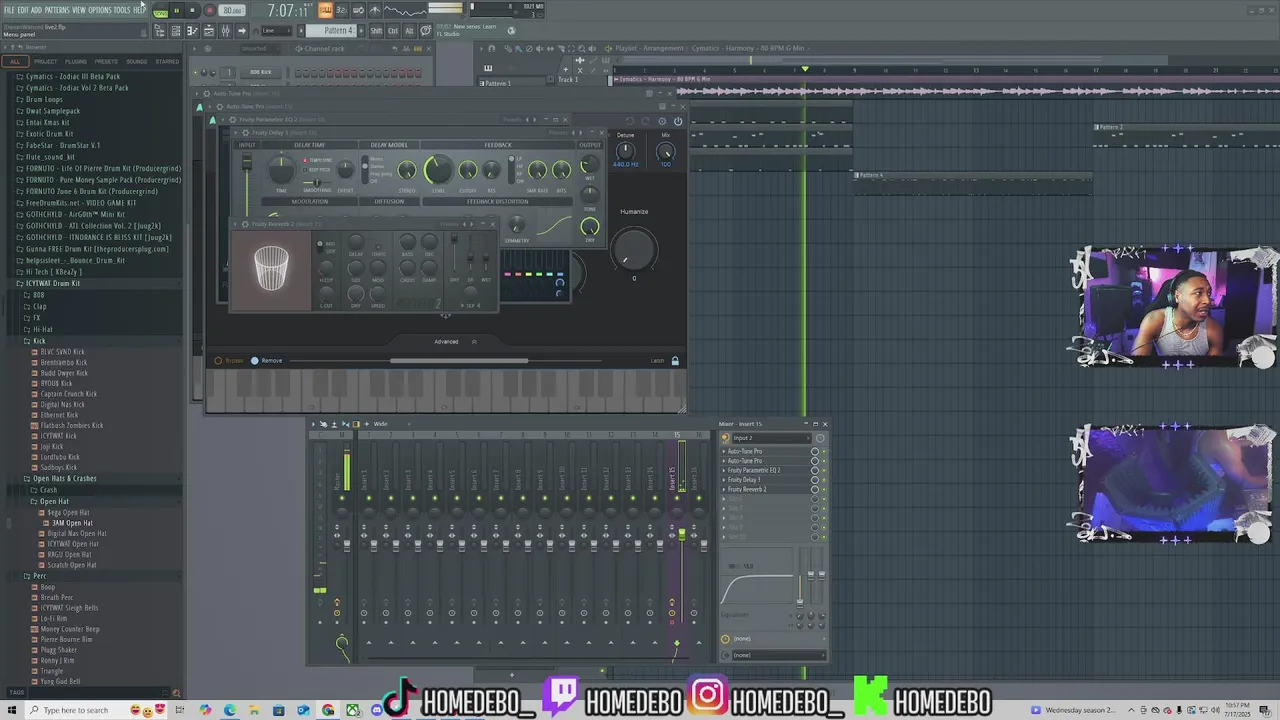
Task: Open the PATTERNS menu
Action: click(x=57, y=10)
